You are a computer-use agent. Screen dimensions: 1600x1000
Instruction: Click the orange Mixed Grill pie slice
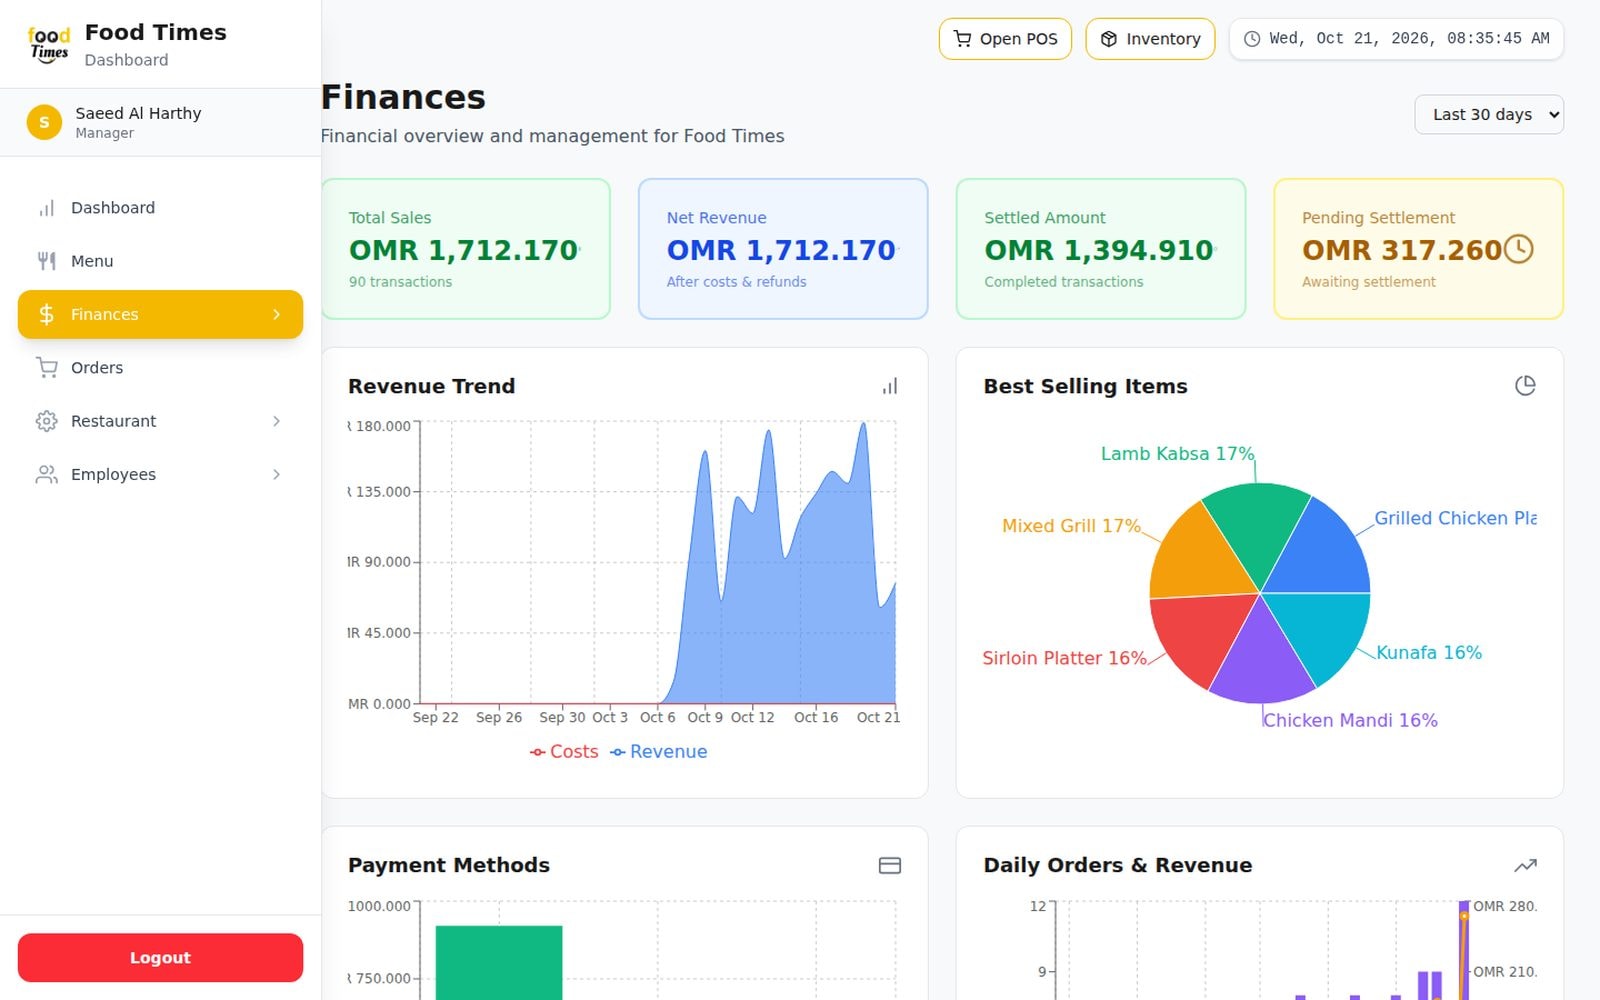pos(1197,555)
